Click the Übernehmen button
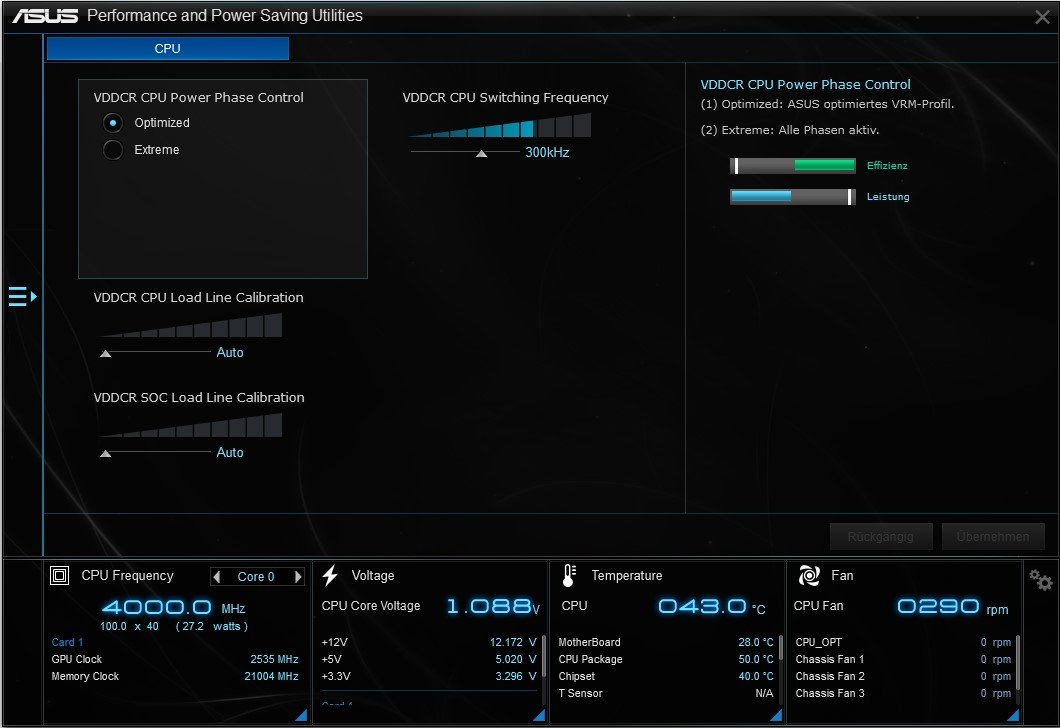This screenshot has width=1060, height=728. point(993,537)
